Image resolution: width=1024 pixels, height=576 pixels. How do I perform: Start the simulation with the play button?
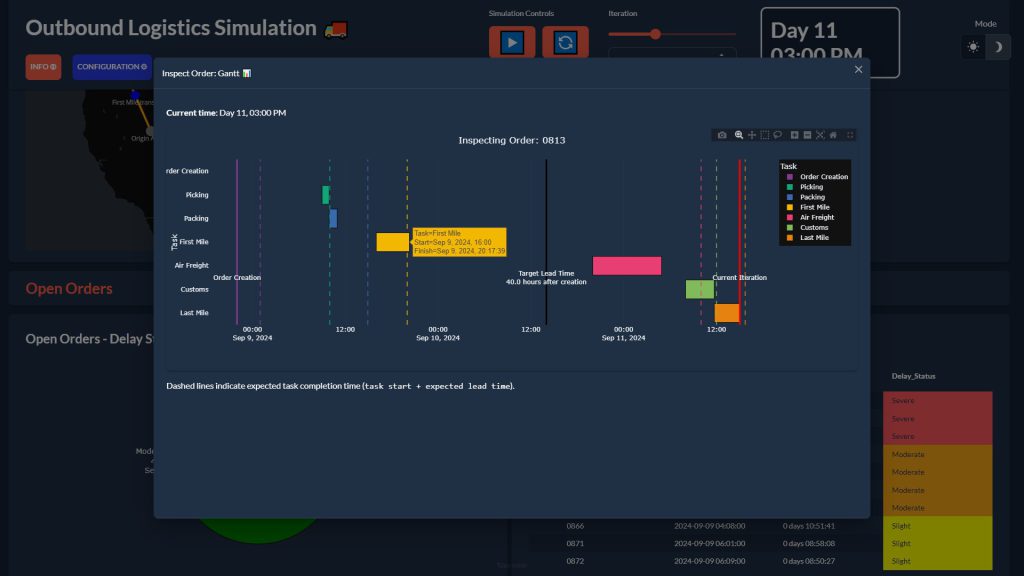[x=512, y=42]
